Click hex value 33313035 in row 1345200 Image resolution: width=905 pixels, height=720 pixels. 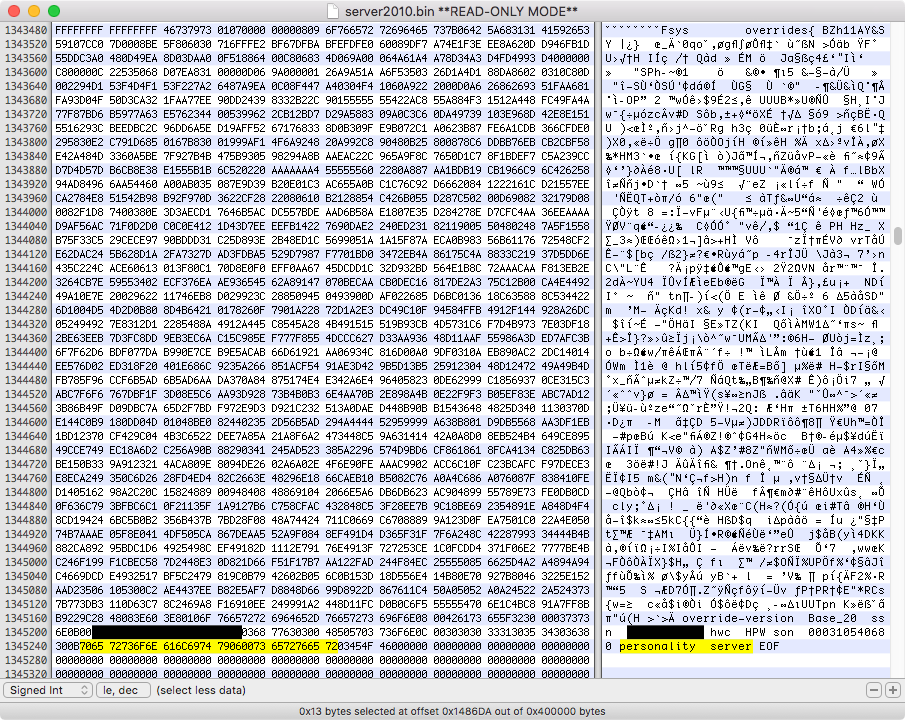point(511,632)
